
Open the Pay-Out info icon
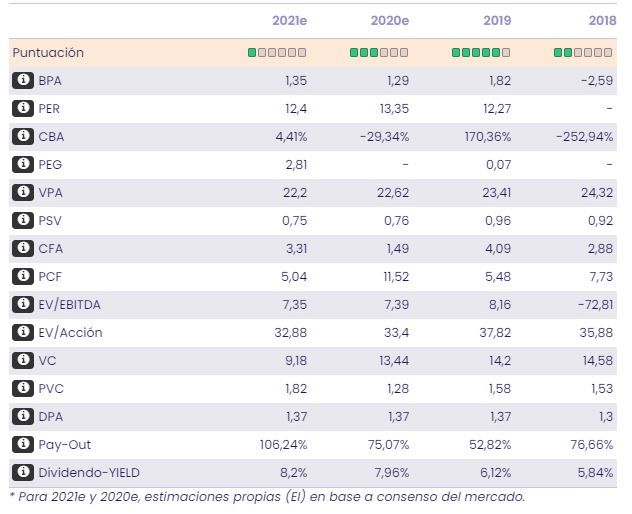click(x=22, y=444)
